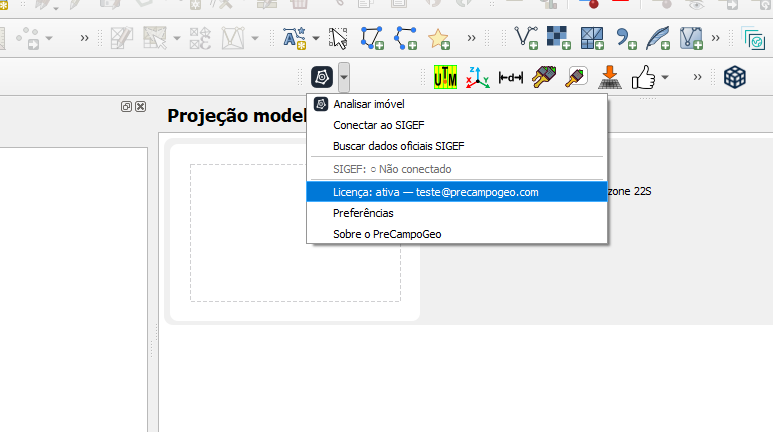
Task: Choose Conectar ao SIGEF from menu
Action: 457,125
